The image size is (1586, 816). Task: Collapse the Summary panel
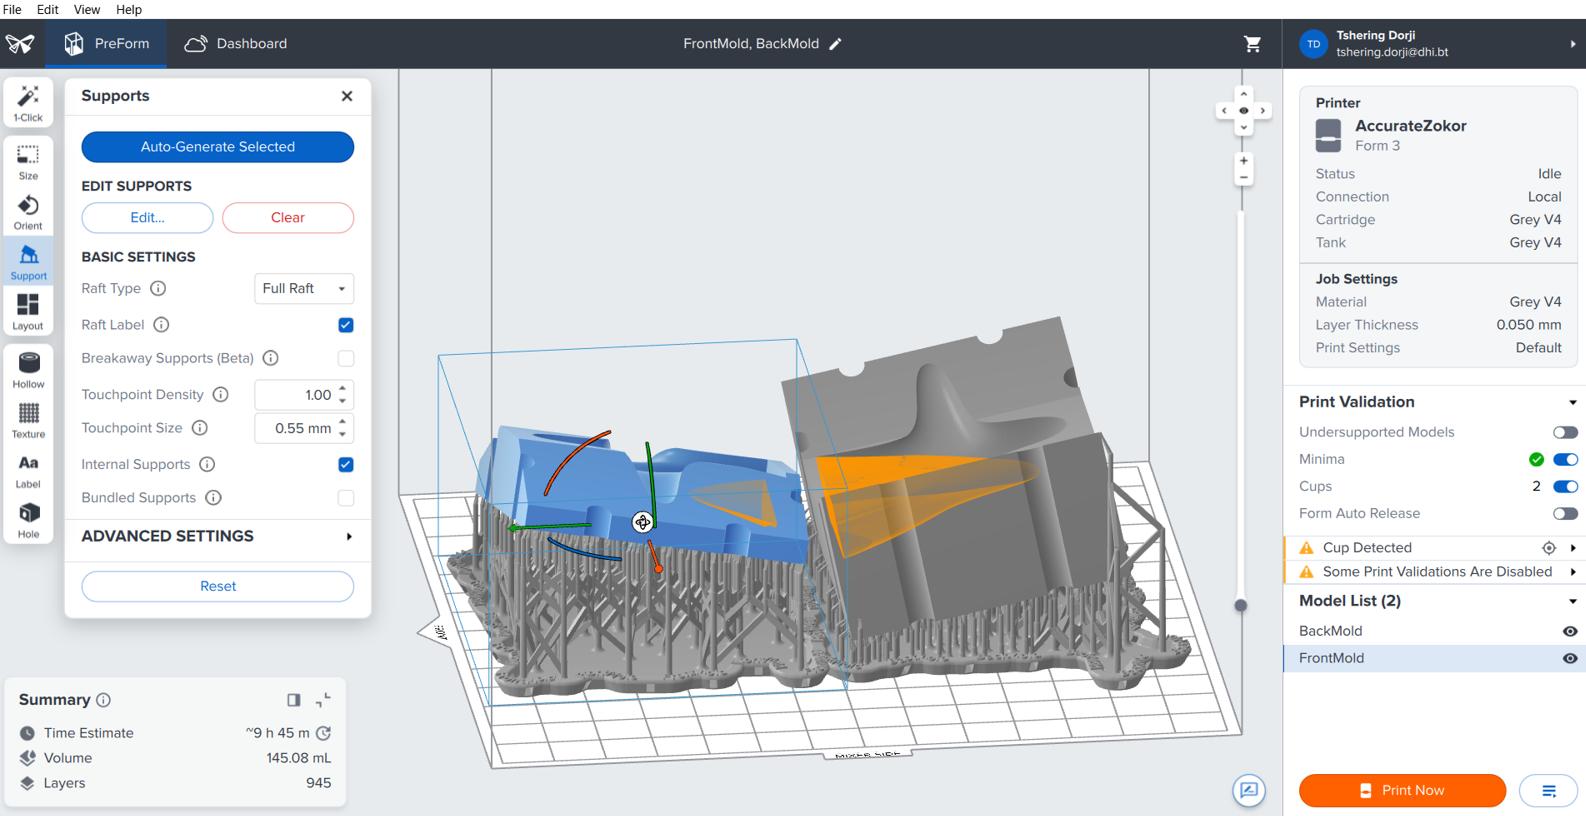[323, 700]
